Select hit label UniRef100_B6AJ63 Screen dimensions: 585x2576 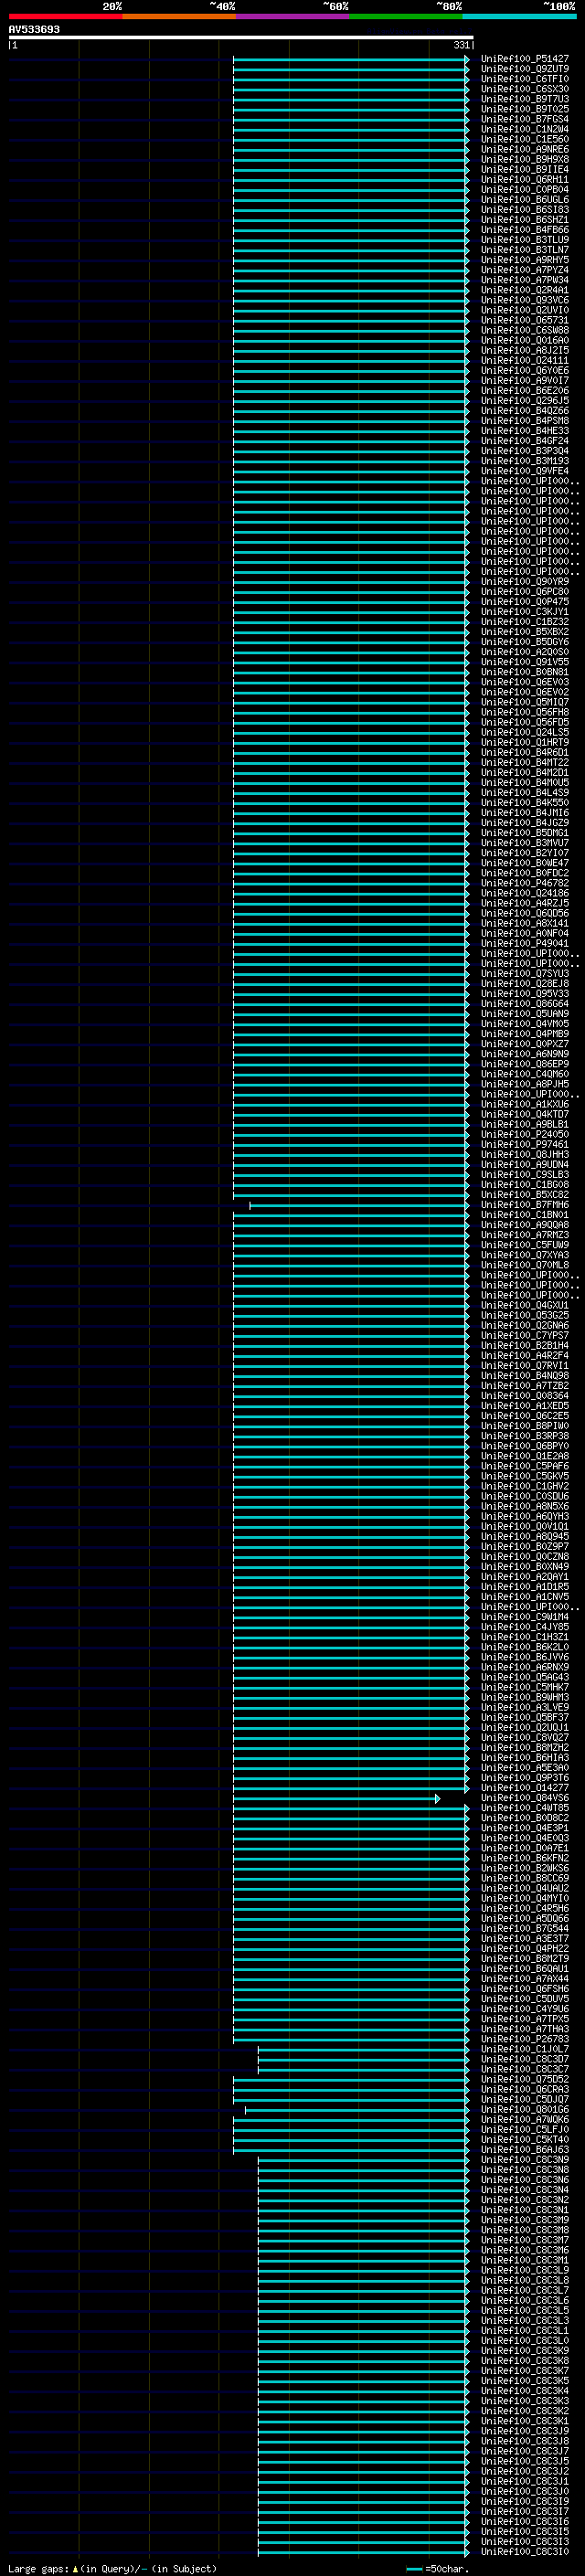525,2150
